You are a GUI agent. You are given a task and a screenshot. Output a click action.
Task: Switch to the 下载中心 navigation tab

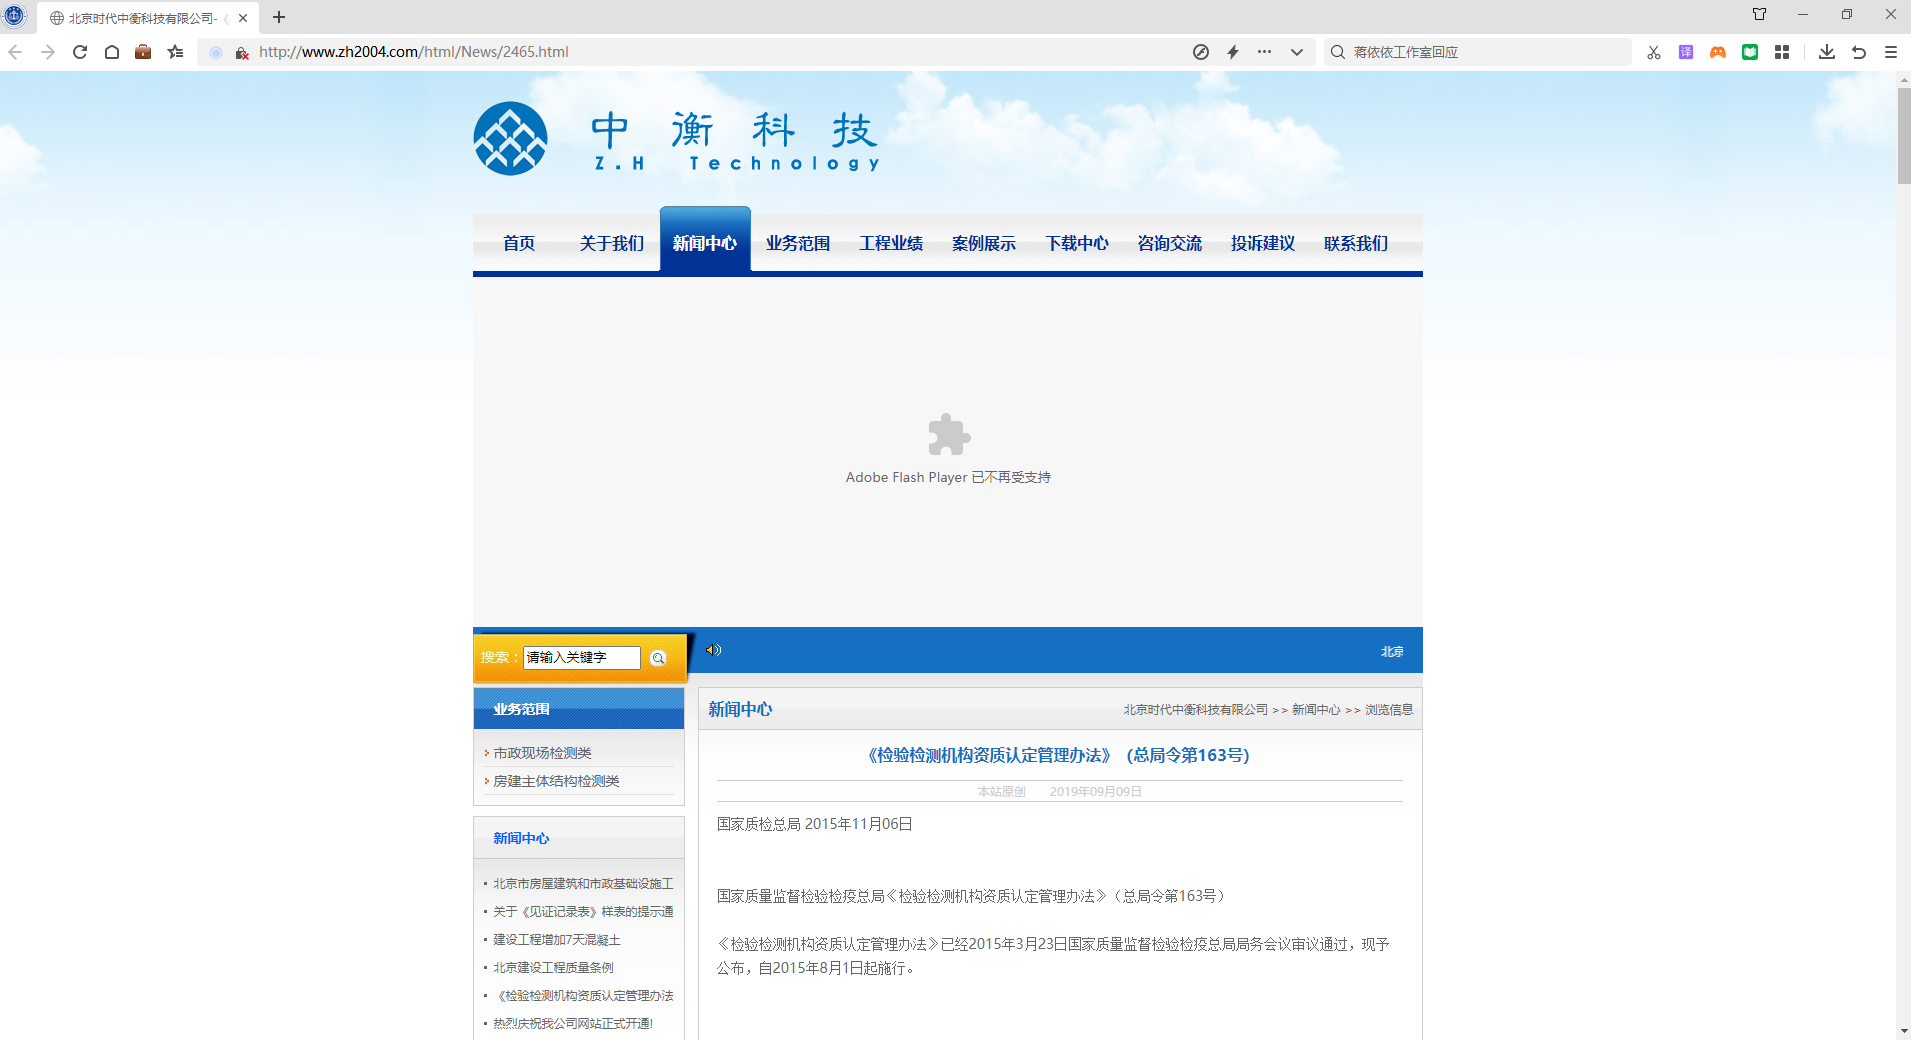tap(1077, 243)
